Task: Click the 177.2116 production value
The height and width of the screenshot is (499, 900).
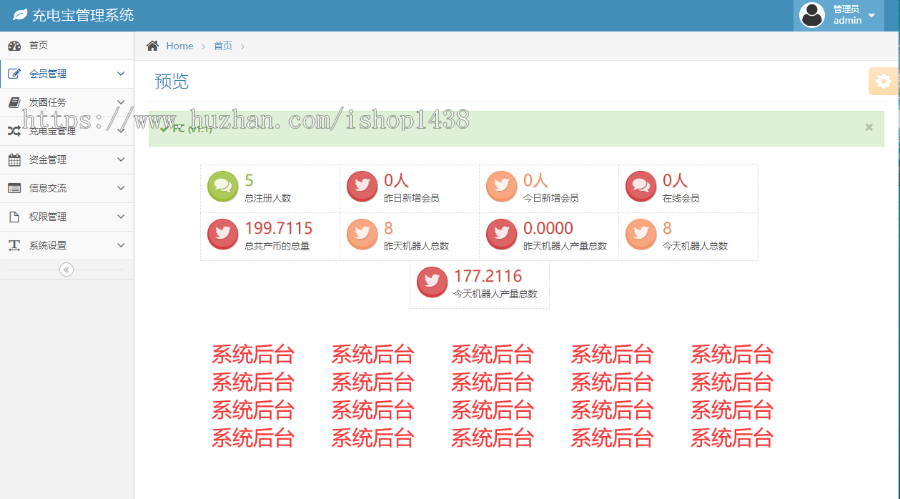Action: point(488,276)
